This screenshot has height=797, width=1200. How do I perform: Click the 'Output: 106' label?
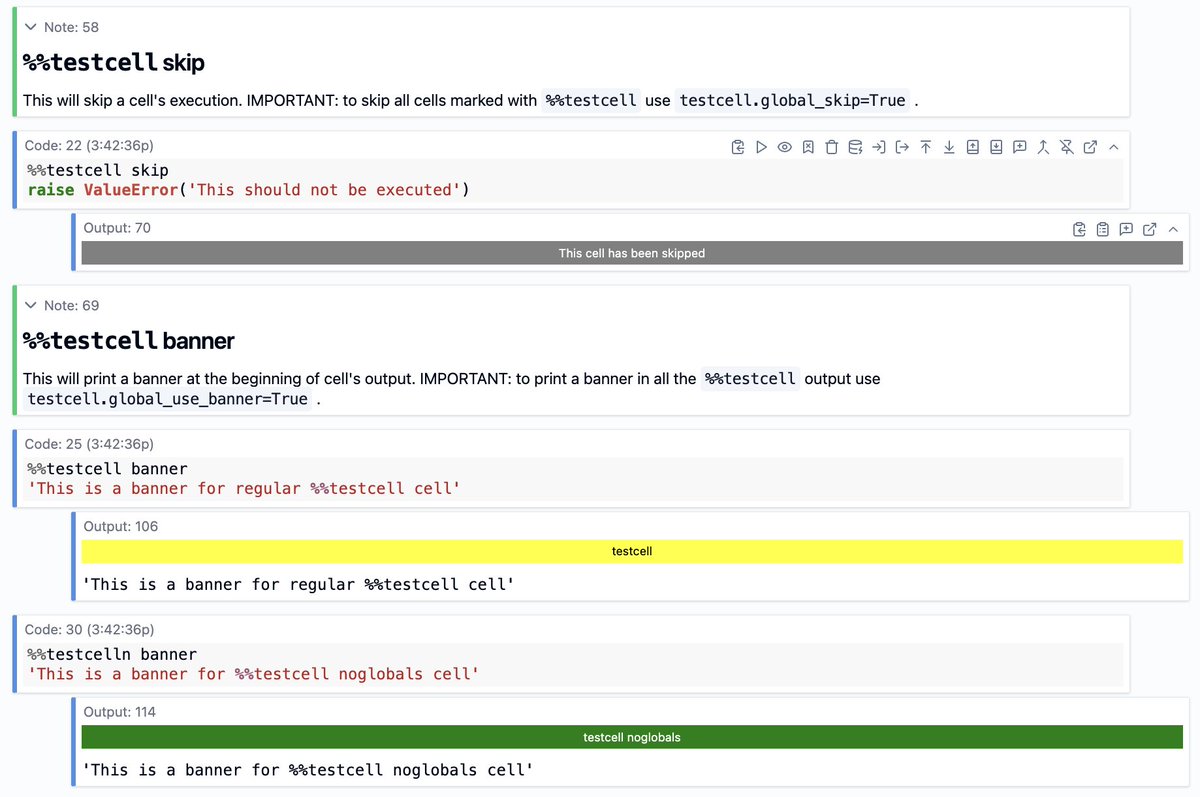[x=121, y=526]
